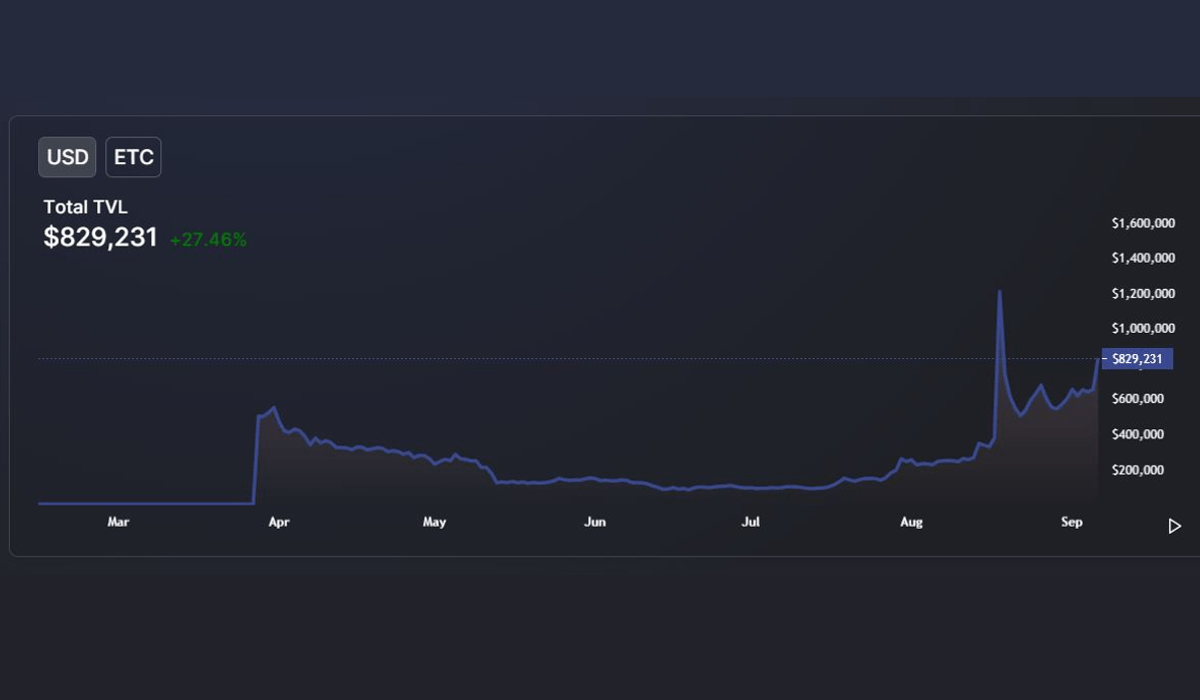Click the Mar label on time axis
1200x700 pixels.
tap(118, 522)
